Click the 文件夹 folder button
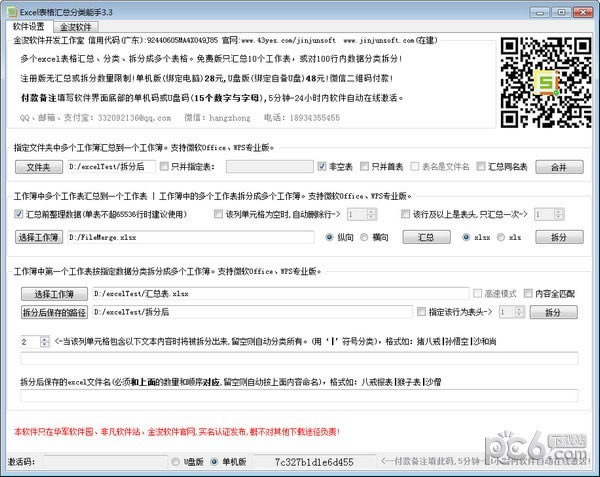The height and width of the screenshot is (477, 600). [39, 167]
